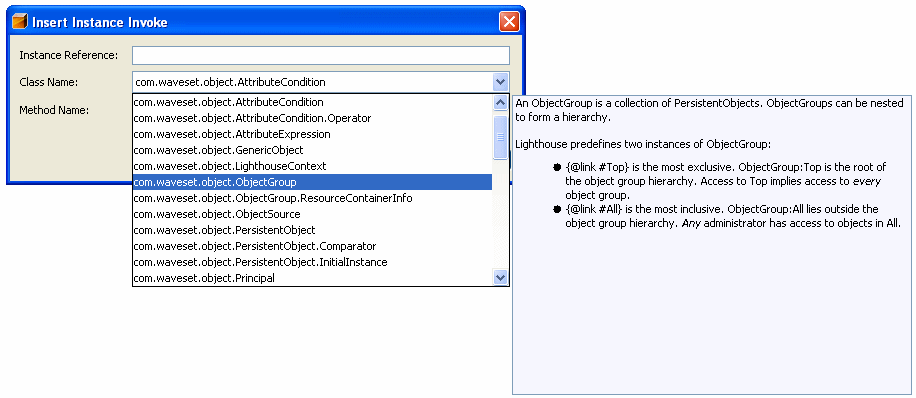The image size is (916, 398).
Task: Click the list scrollbar down arrow
Action: (x=501, y=277)
